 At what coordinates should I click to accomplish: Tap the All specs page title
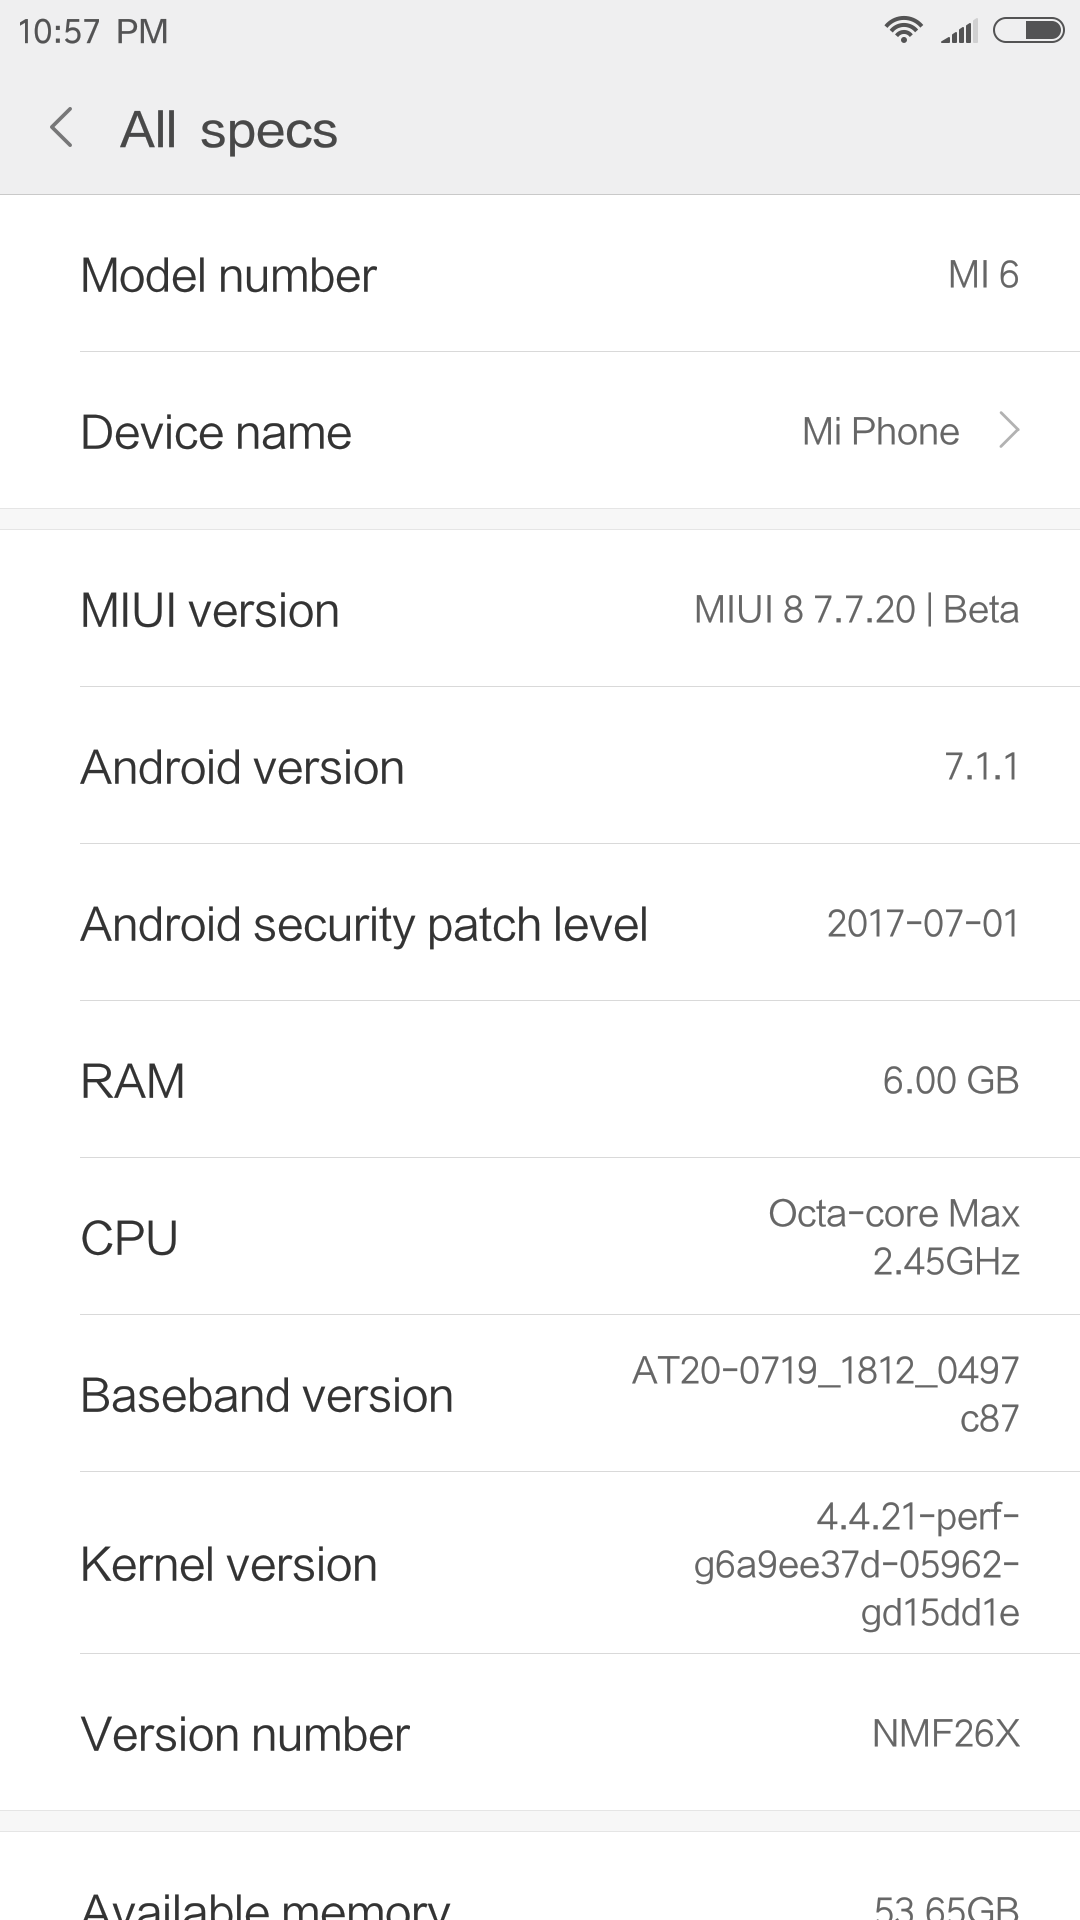229,130
